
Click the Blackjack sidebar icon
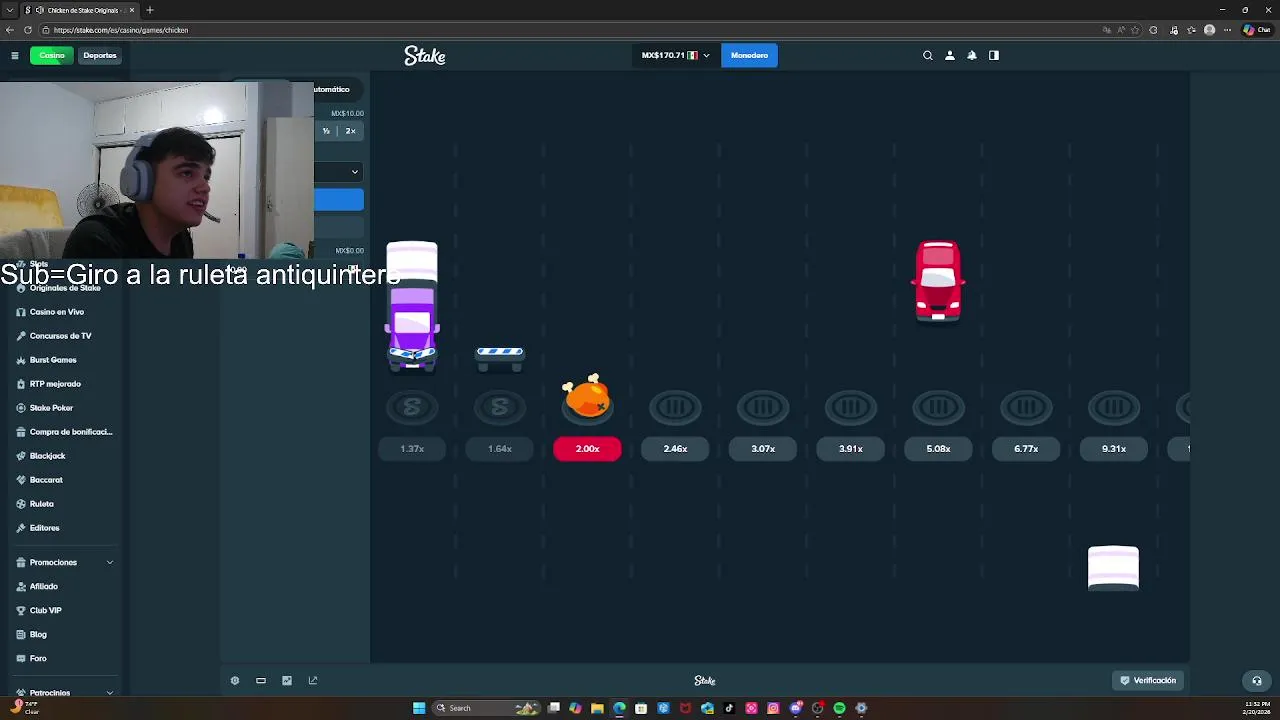(x=21, y=456)
